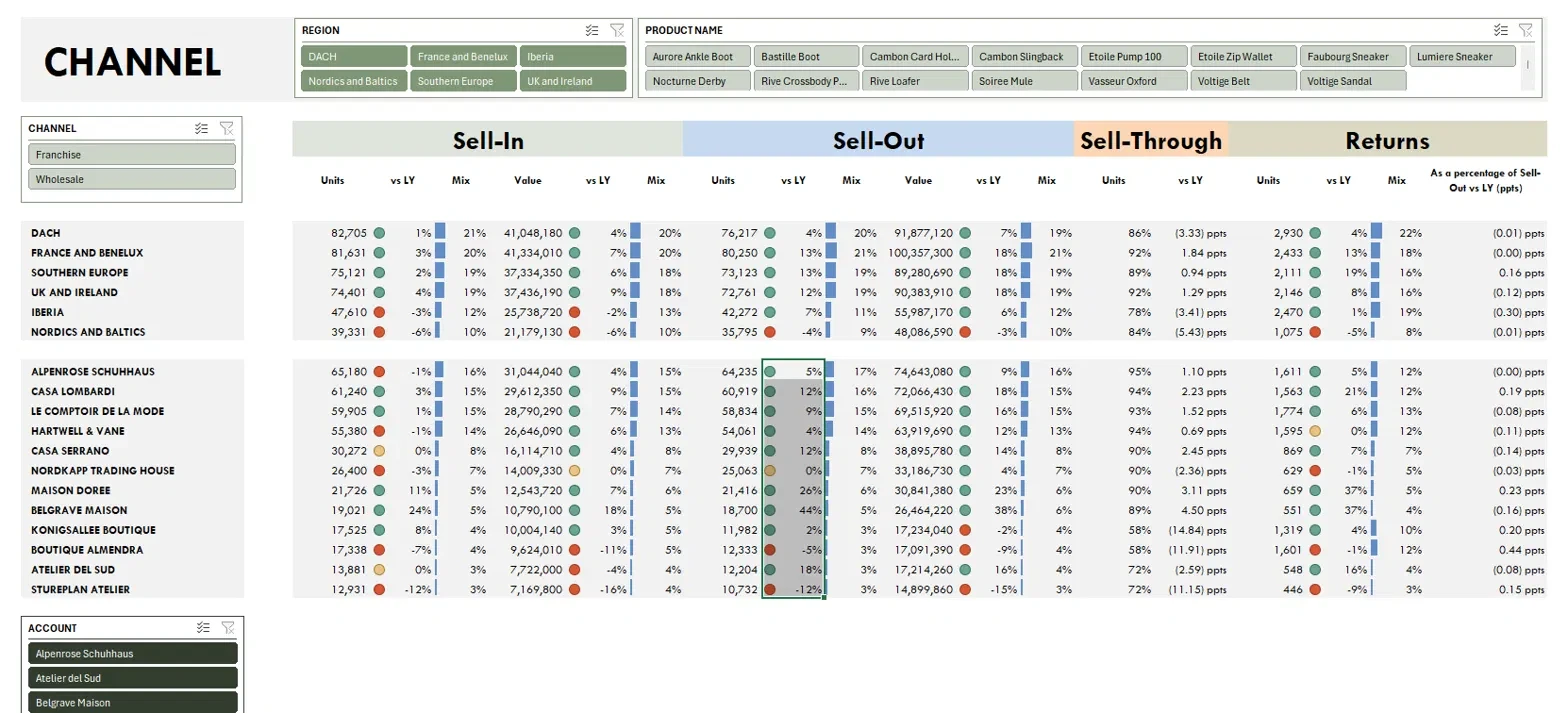The width and height of the screenshot is (1568, 713).
Task: Select the 44% Sell-Out vs LY cell
Action: (x=809, y=510)
